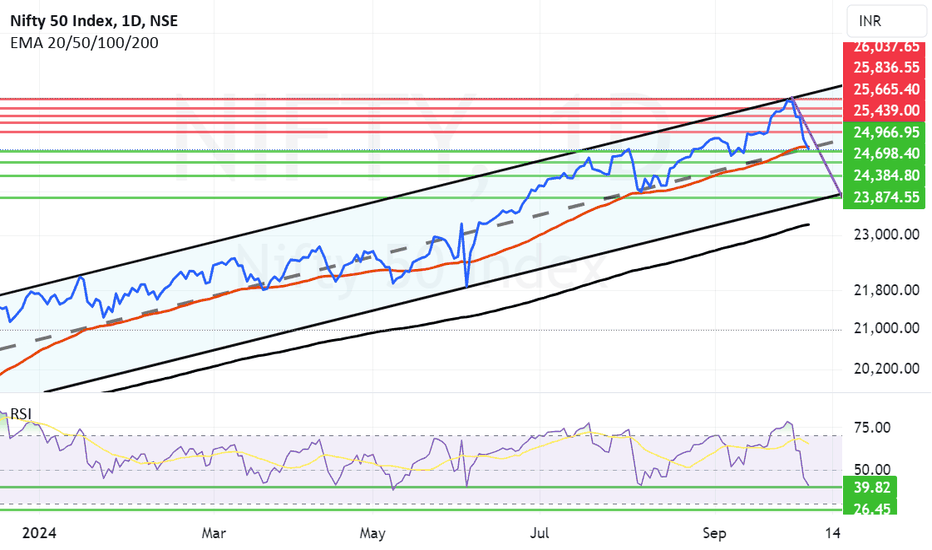The image size is (932, 550).
Task: Click the 25,439.00 resistance price label
Action: (x=885, y=111)
